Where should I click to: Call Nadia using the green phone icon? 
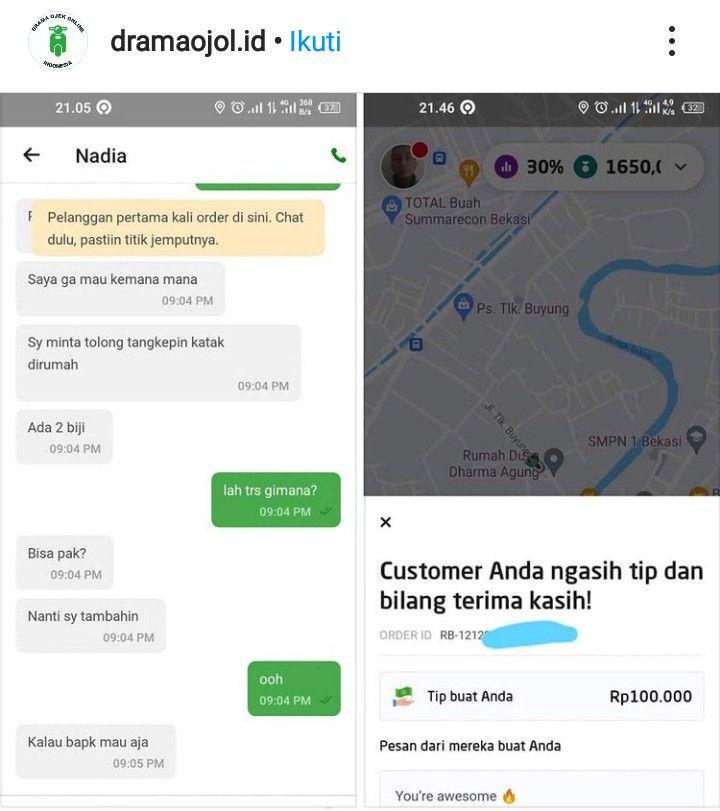click(338, 155)
